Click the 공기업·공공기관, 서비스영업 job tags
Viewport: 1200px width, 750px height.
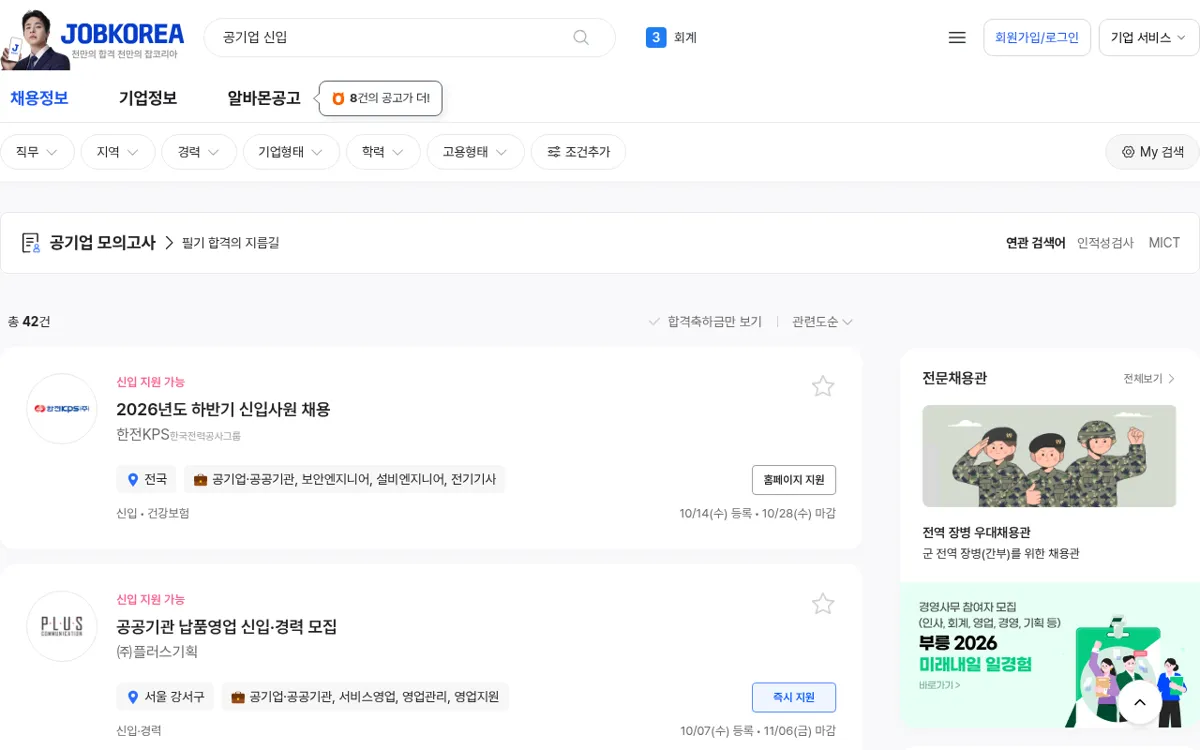tap(365, 696)
